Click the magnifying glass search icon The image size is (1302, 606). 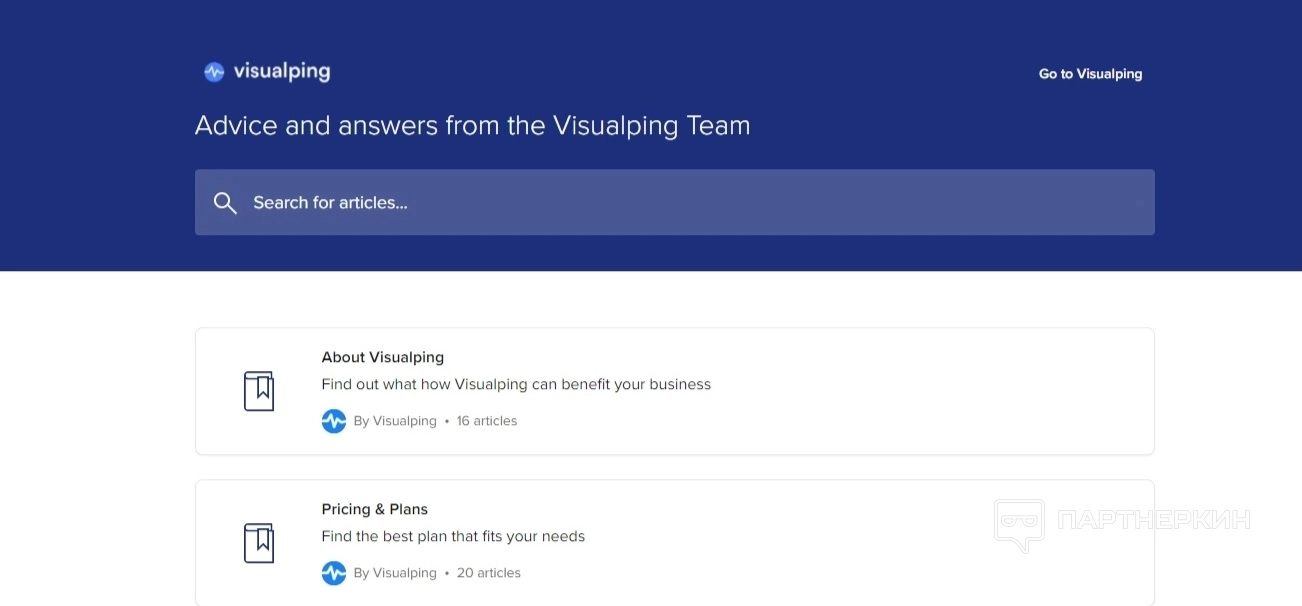pyautogui.click(x=225, y=203)
